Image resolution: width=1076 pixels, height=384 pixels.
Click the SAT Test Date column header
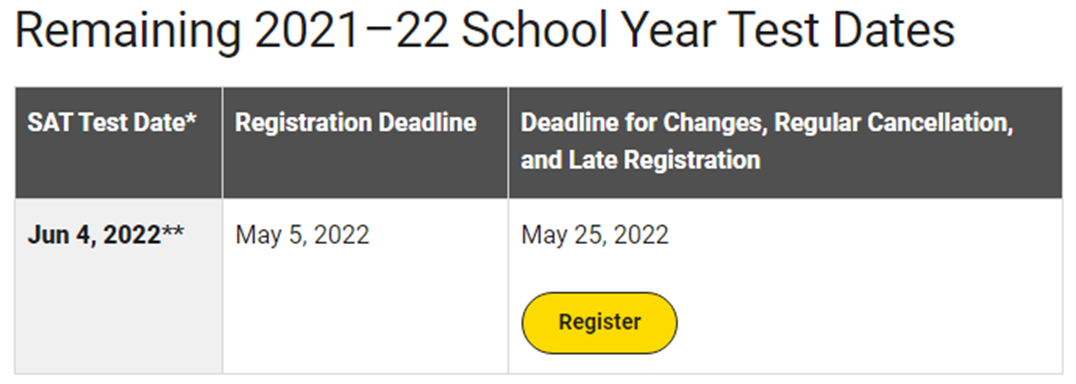tap(113, 123)
